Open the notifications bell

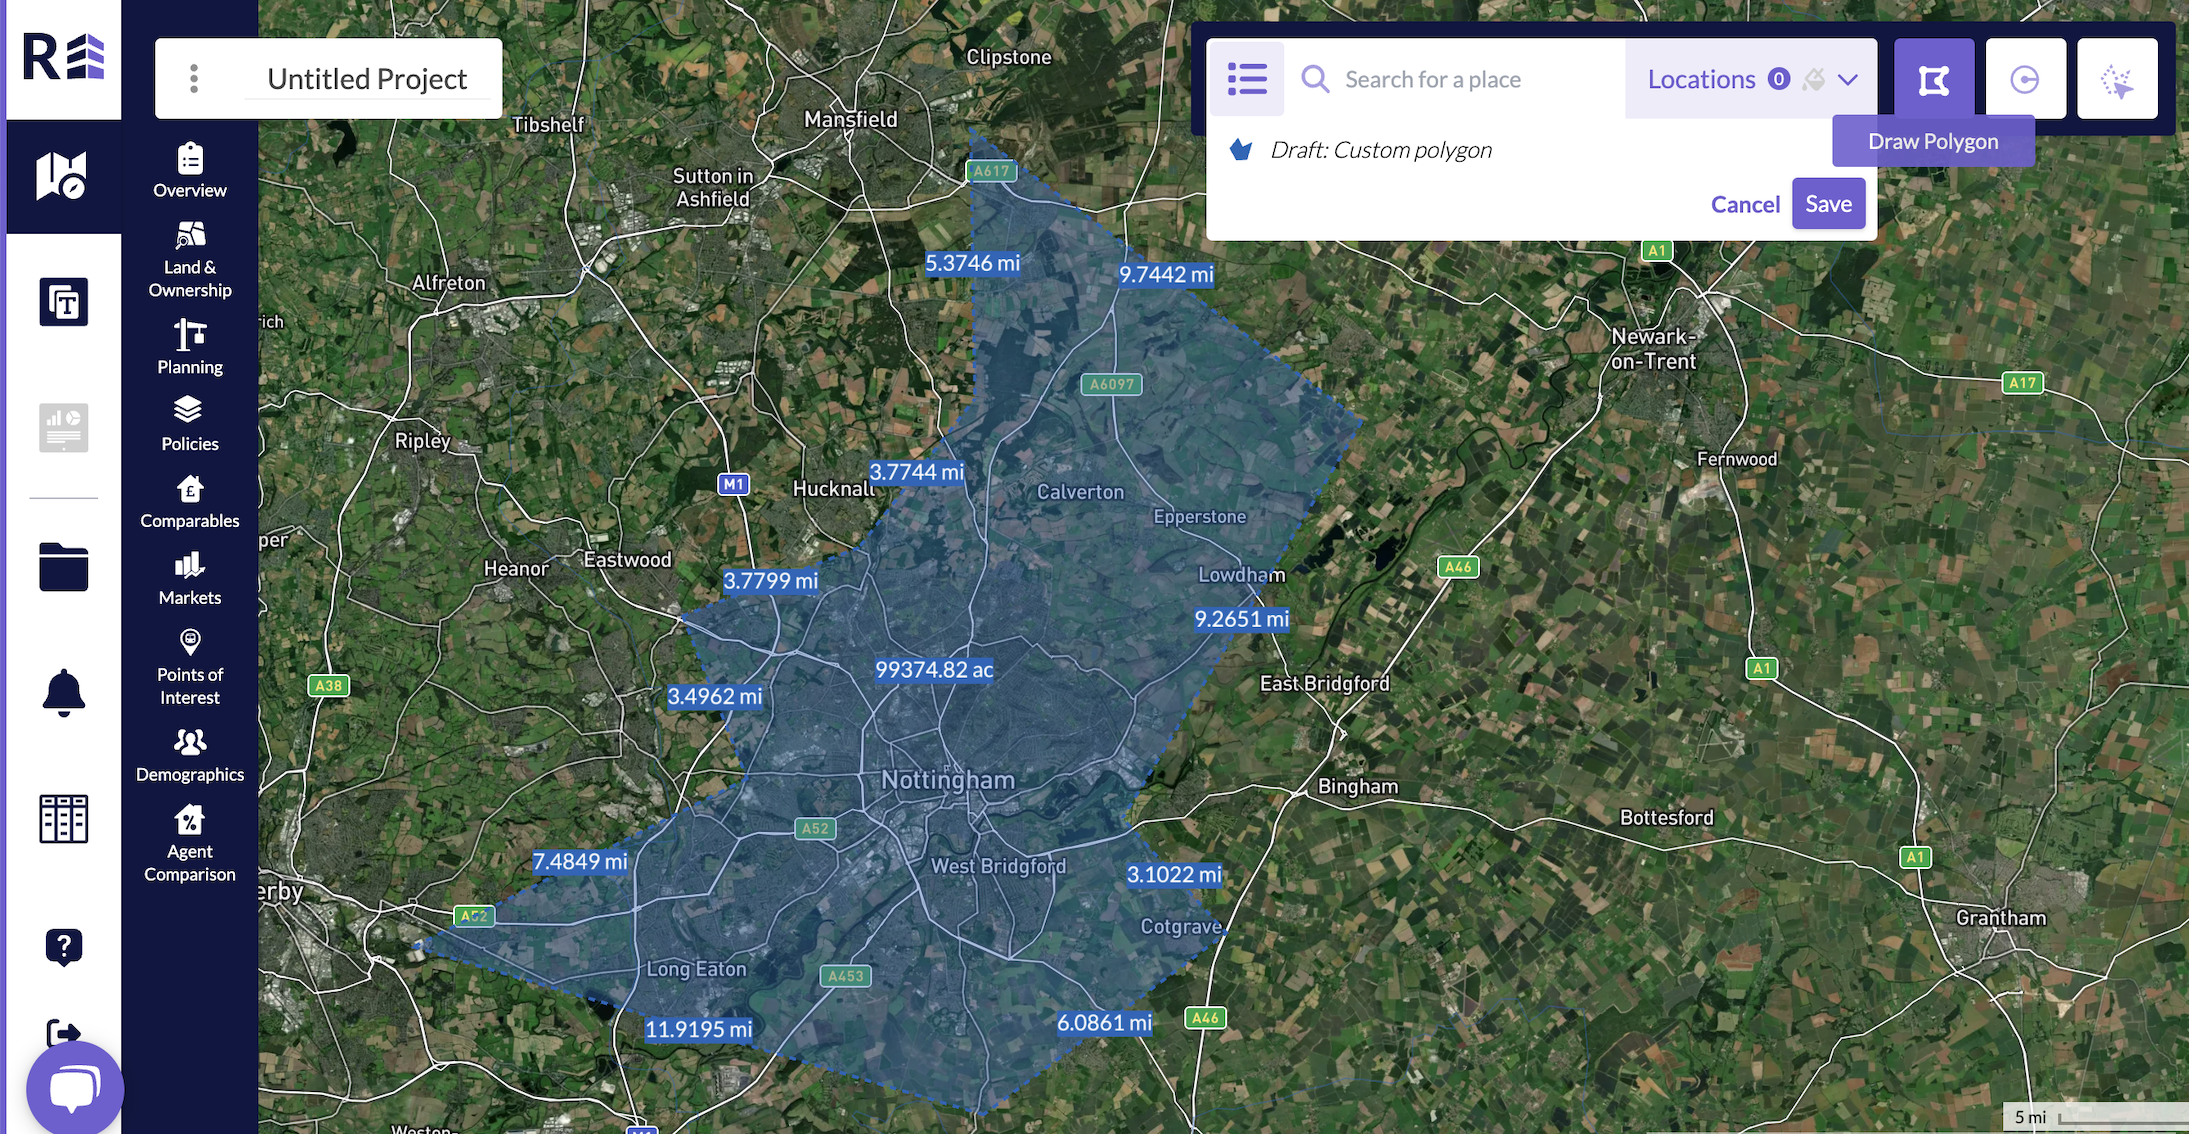click(64, 692)
